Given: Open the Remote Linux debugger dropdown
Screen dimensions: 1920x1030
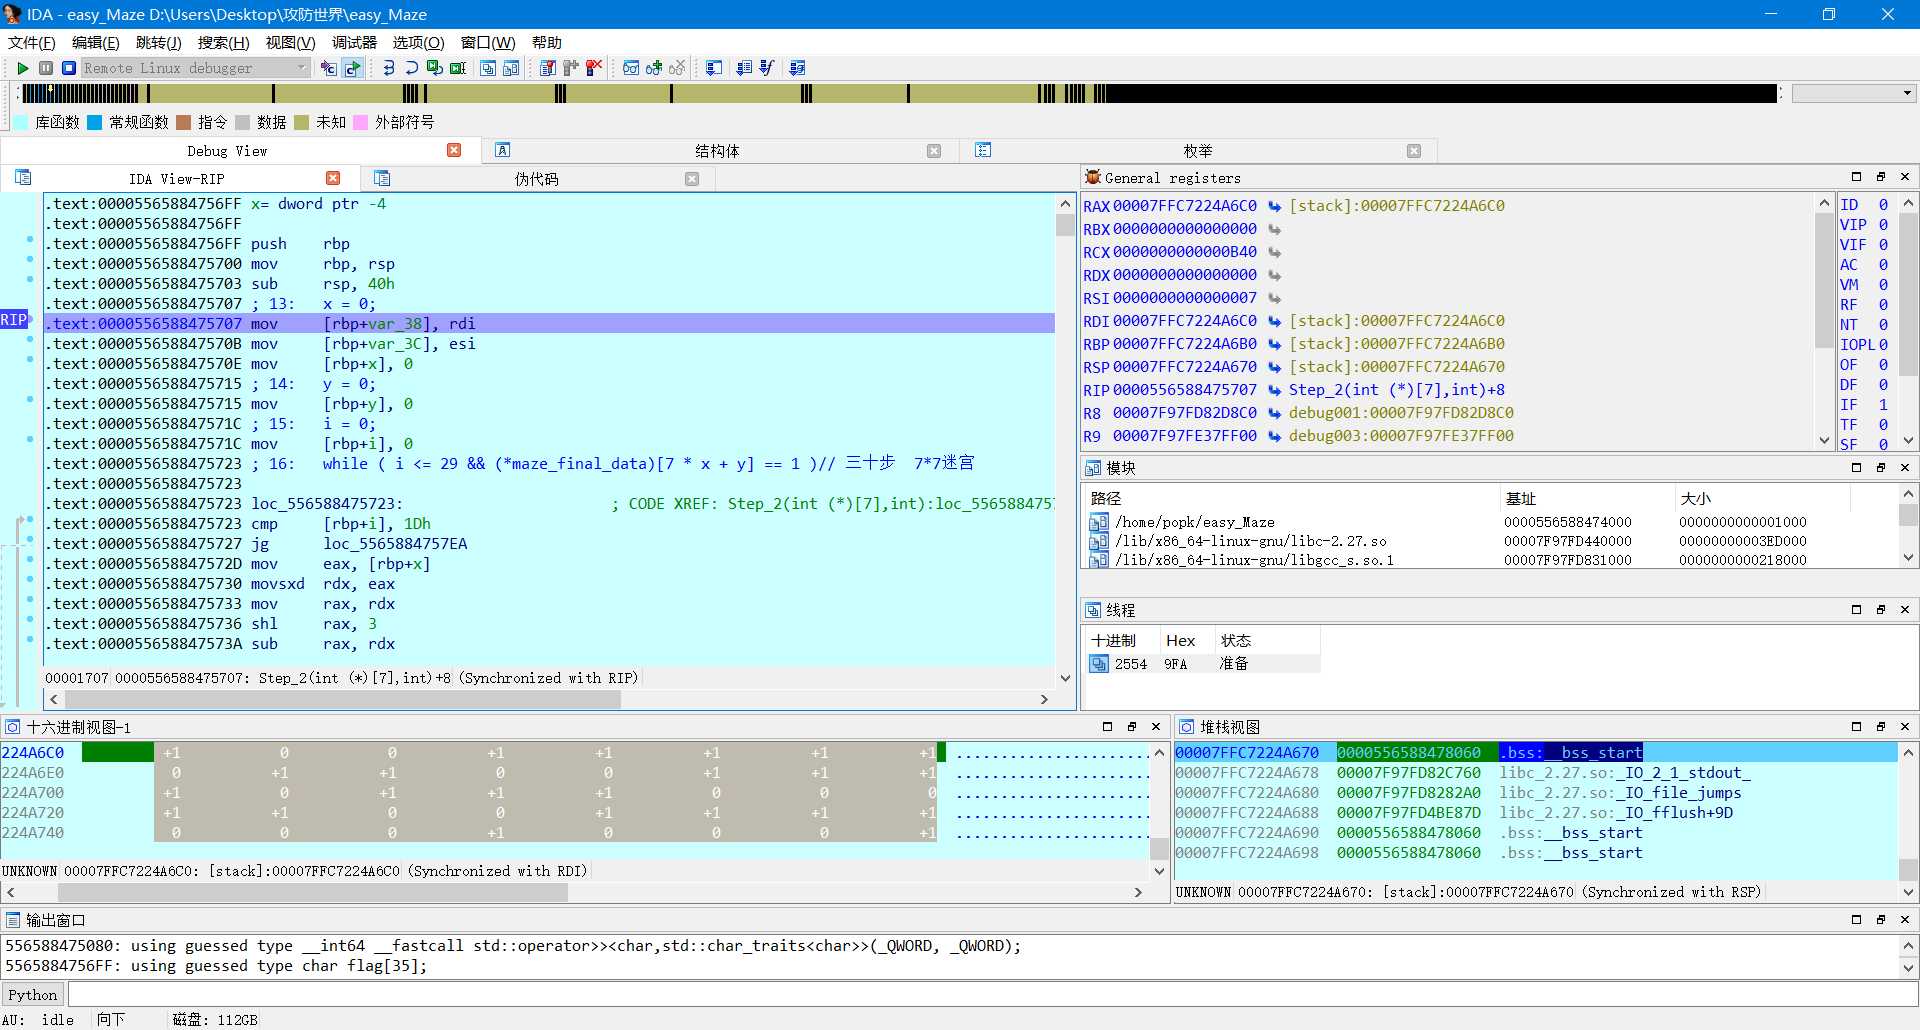Looking at the screenshot, I should pos(301,68).
